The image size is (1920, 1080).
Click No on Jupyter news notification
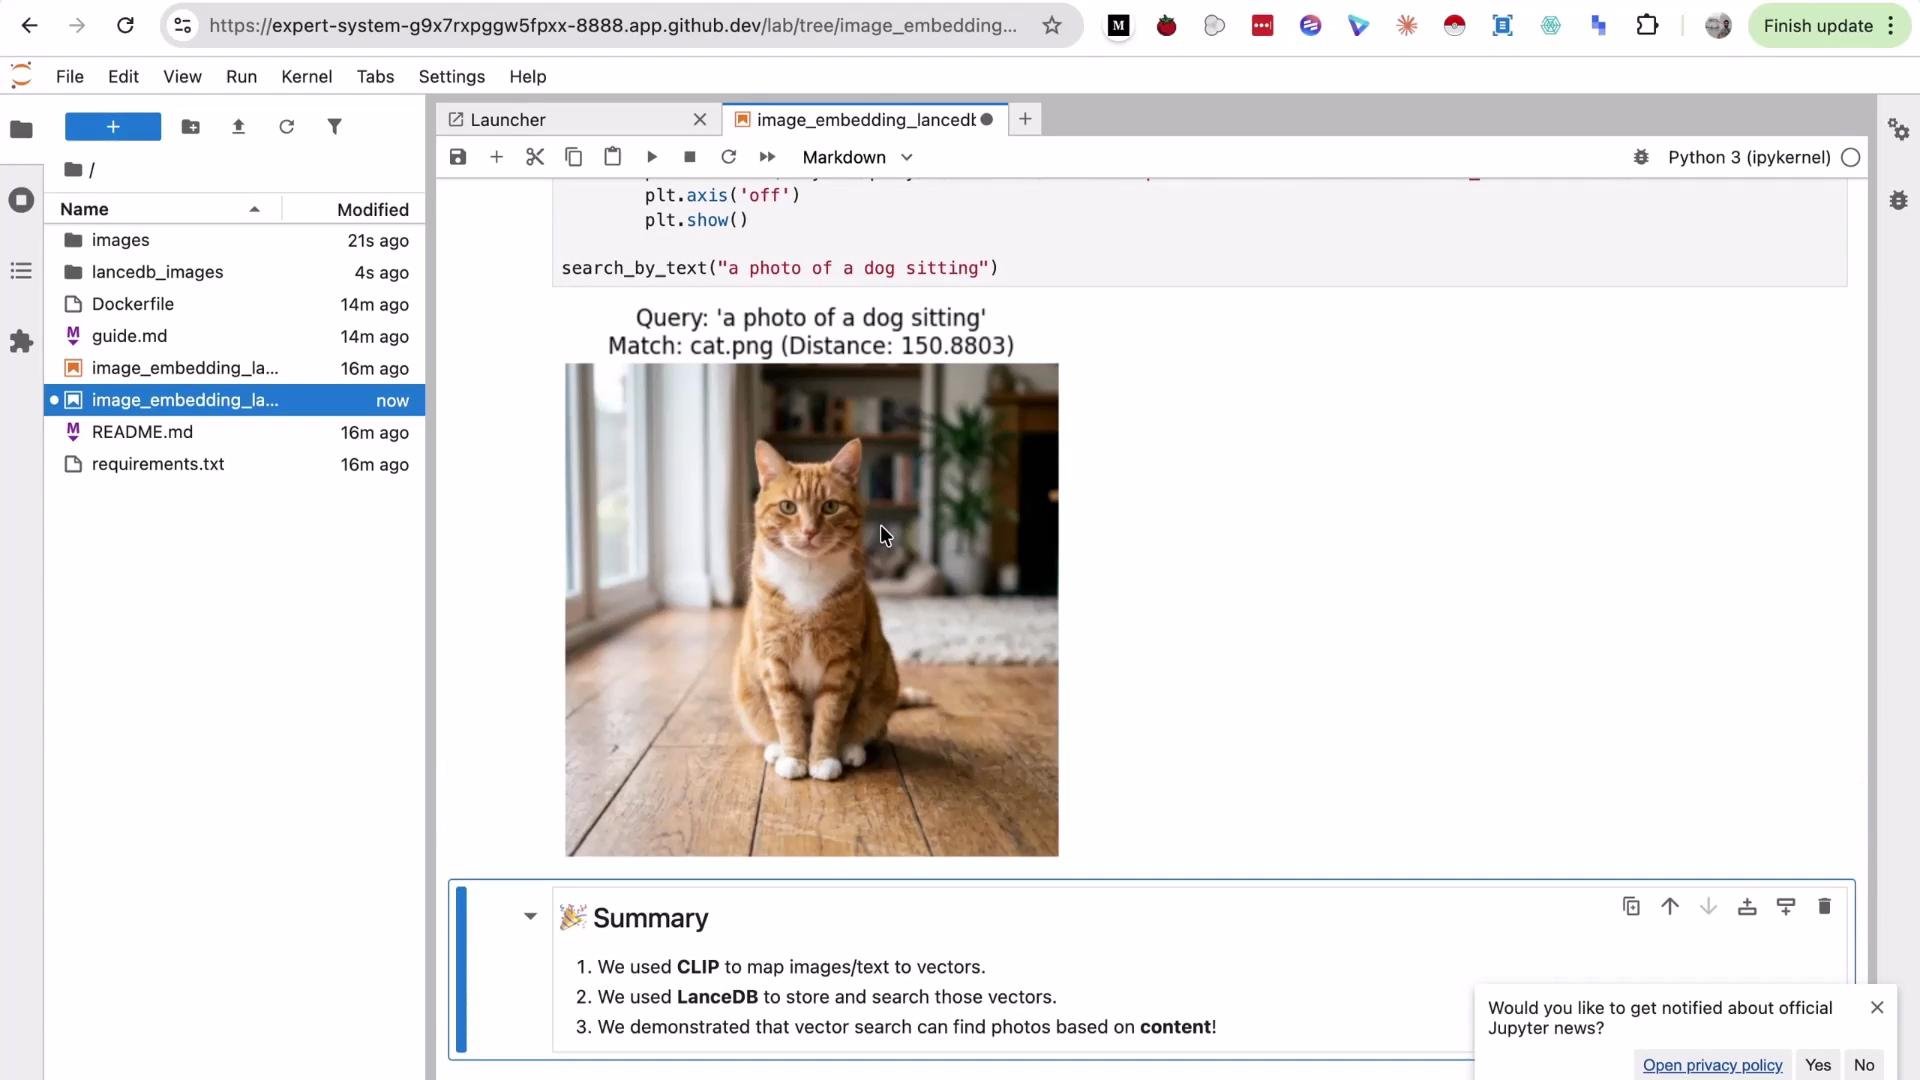[1864, 1065]
